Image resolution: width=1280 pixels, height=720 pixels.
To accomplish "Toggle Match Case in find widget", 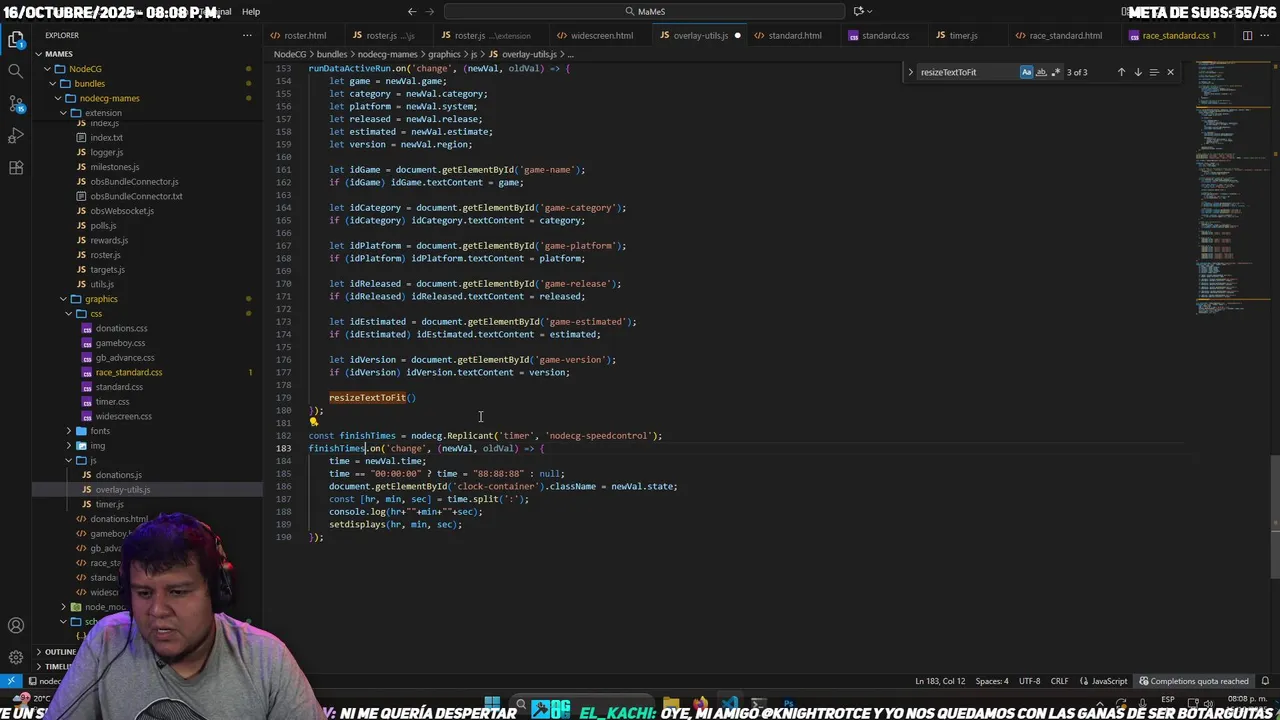I will (x=1026, y=72).
